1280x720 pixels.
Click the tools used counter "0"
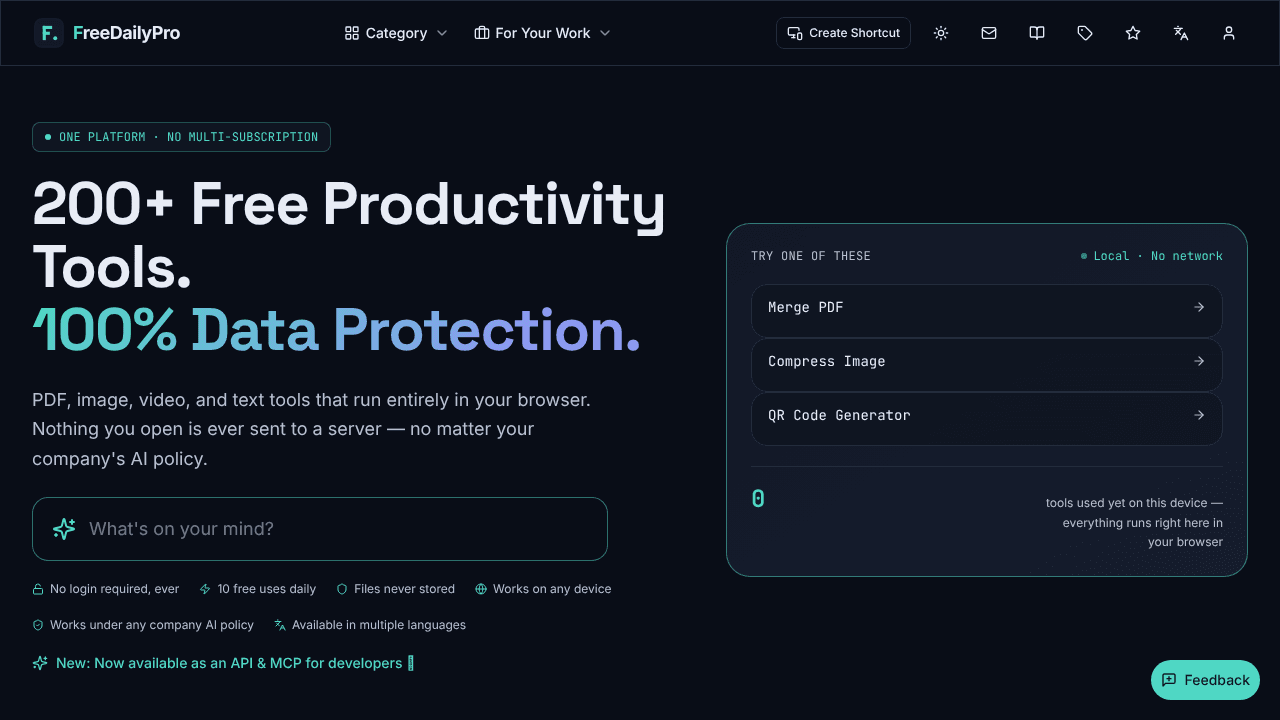tap(758, 499)
